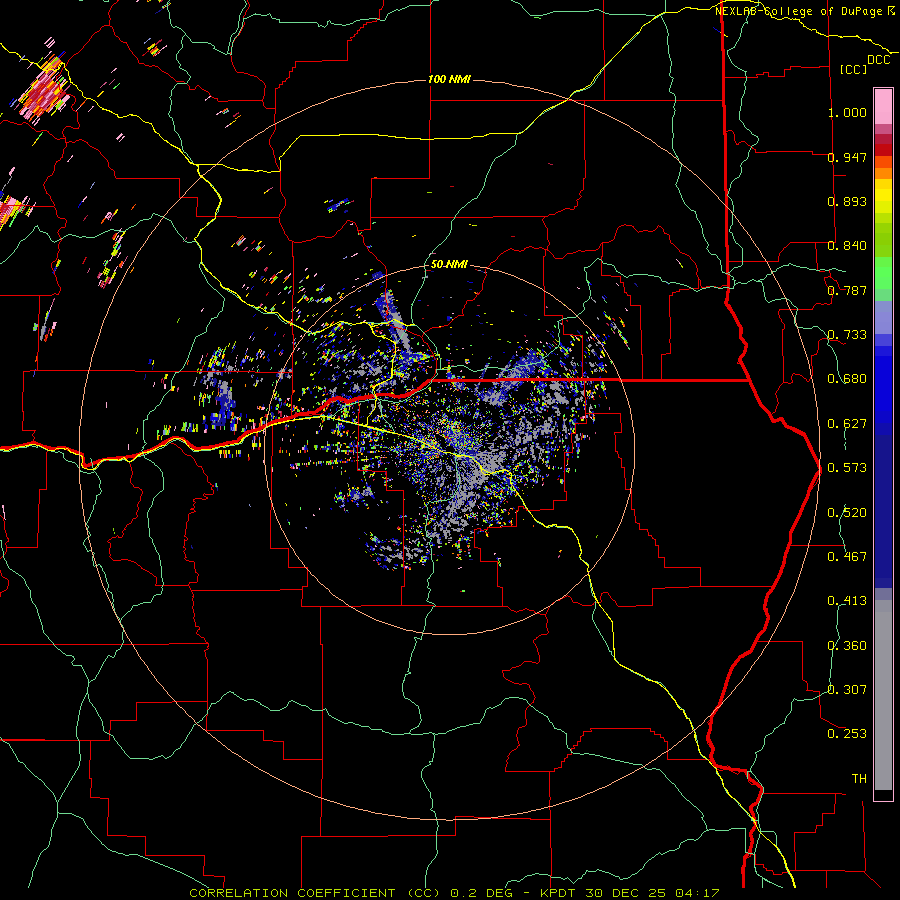Click the 100 NMI range ring label
Image resolution: width=900 pixels, height=900 pixels.
(449, 79)
